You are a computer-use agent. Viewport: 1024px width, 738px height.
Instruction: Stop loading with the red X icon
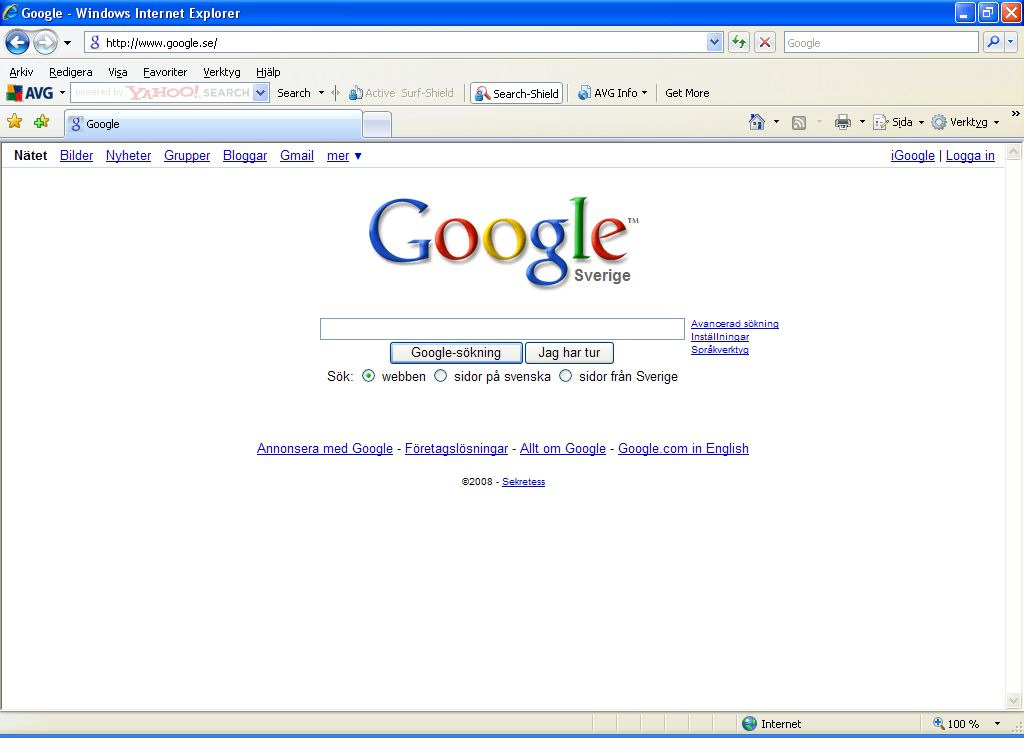pos(765,42)
